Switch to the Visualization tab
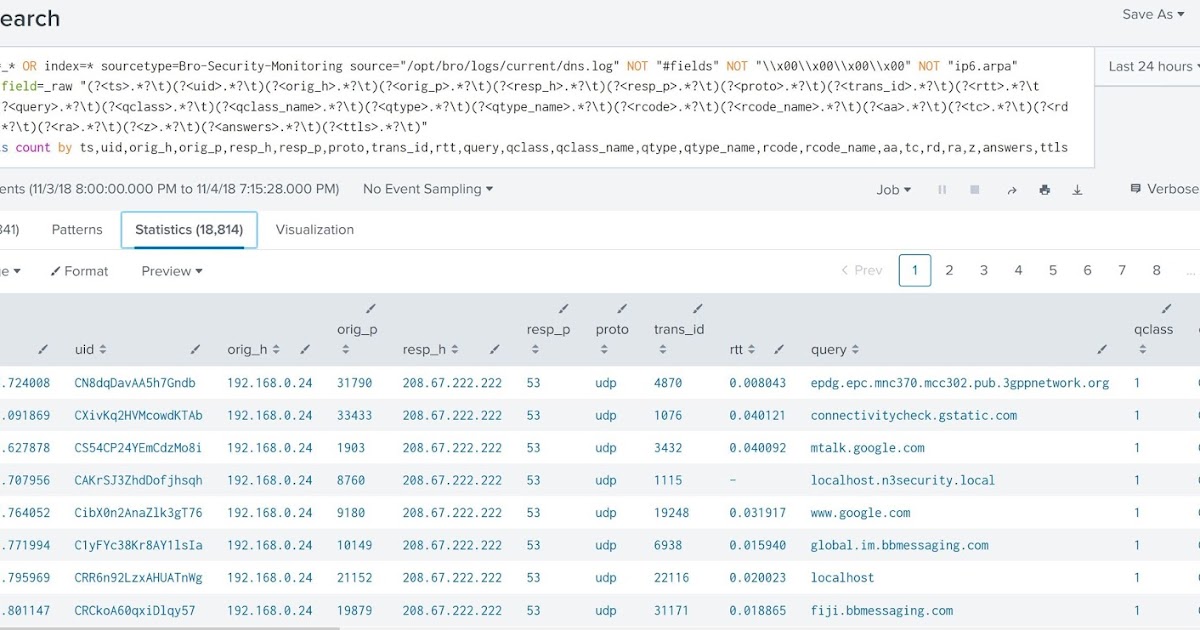The height and width of the screenshot is (630, 1200). pos(315,229)
